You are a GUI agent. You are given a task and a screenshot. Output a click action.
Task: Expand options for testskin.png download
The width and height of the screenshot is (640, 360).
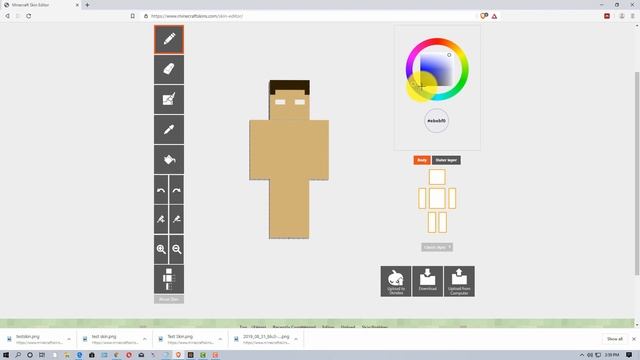tap(69, 339)
